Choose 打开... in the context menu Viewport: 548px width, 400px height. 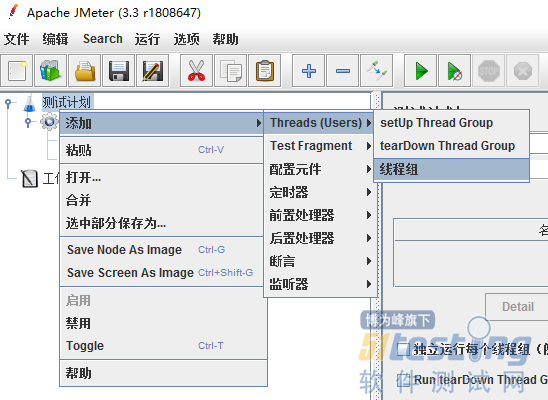[x=161, y=177]
